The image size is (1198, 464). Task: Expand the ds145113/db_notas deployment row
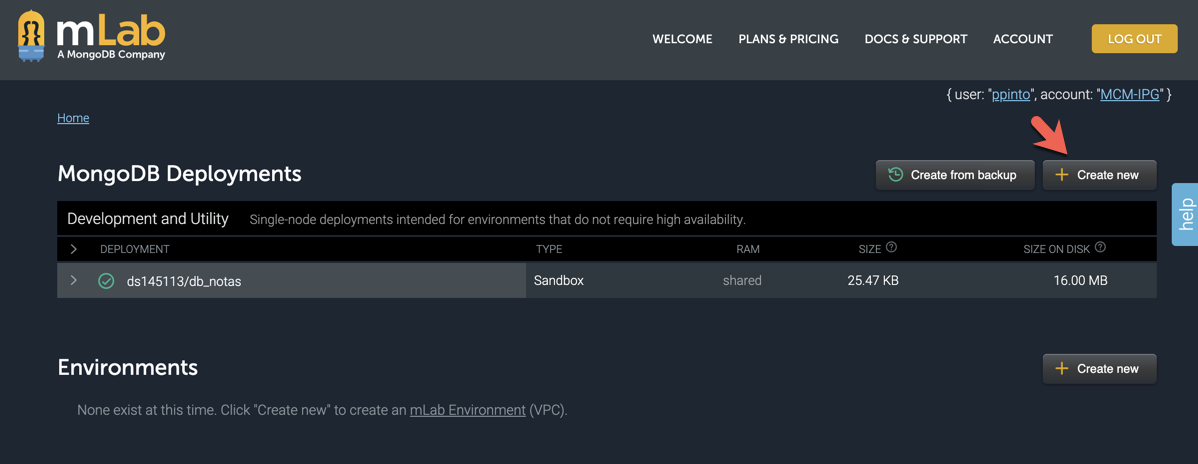74,281
